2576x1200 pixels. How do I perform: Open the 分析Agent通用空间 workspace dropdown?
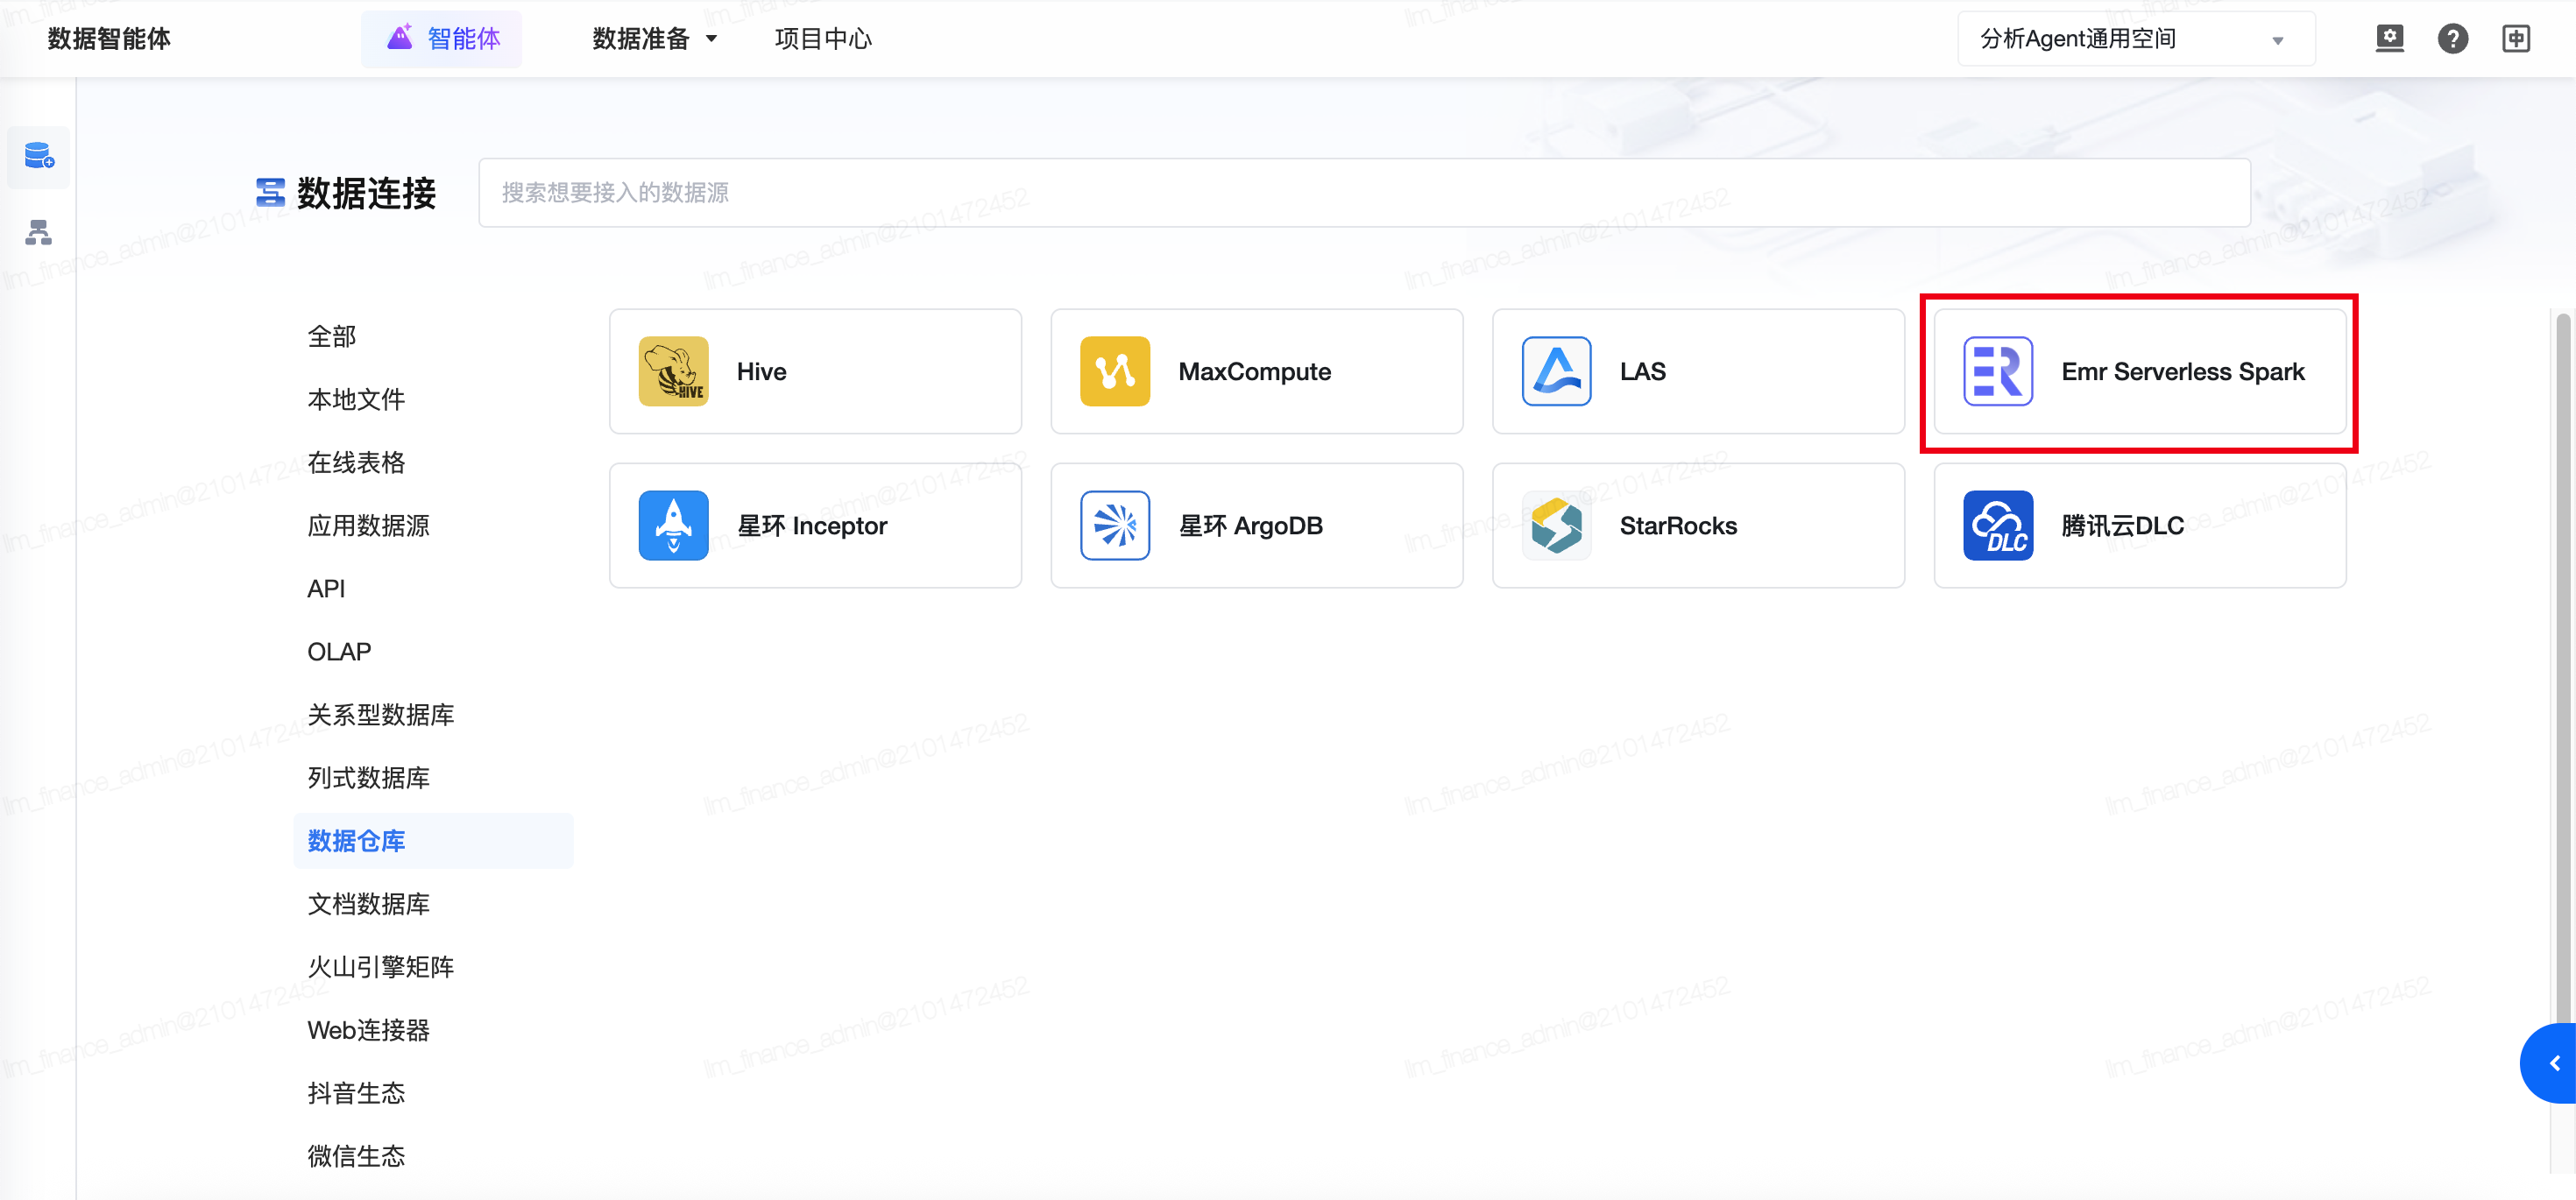click(x=2136, y=39)
